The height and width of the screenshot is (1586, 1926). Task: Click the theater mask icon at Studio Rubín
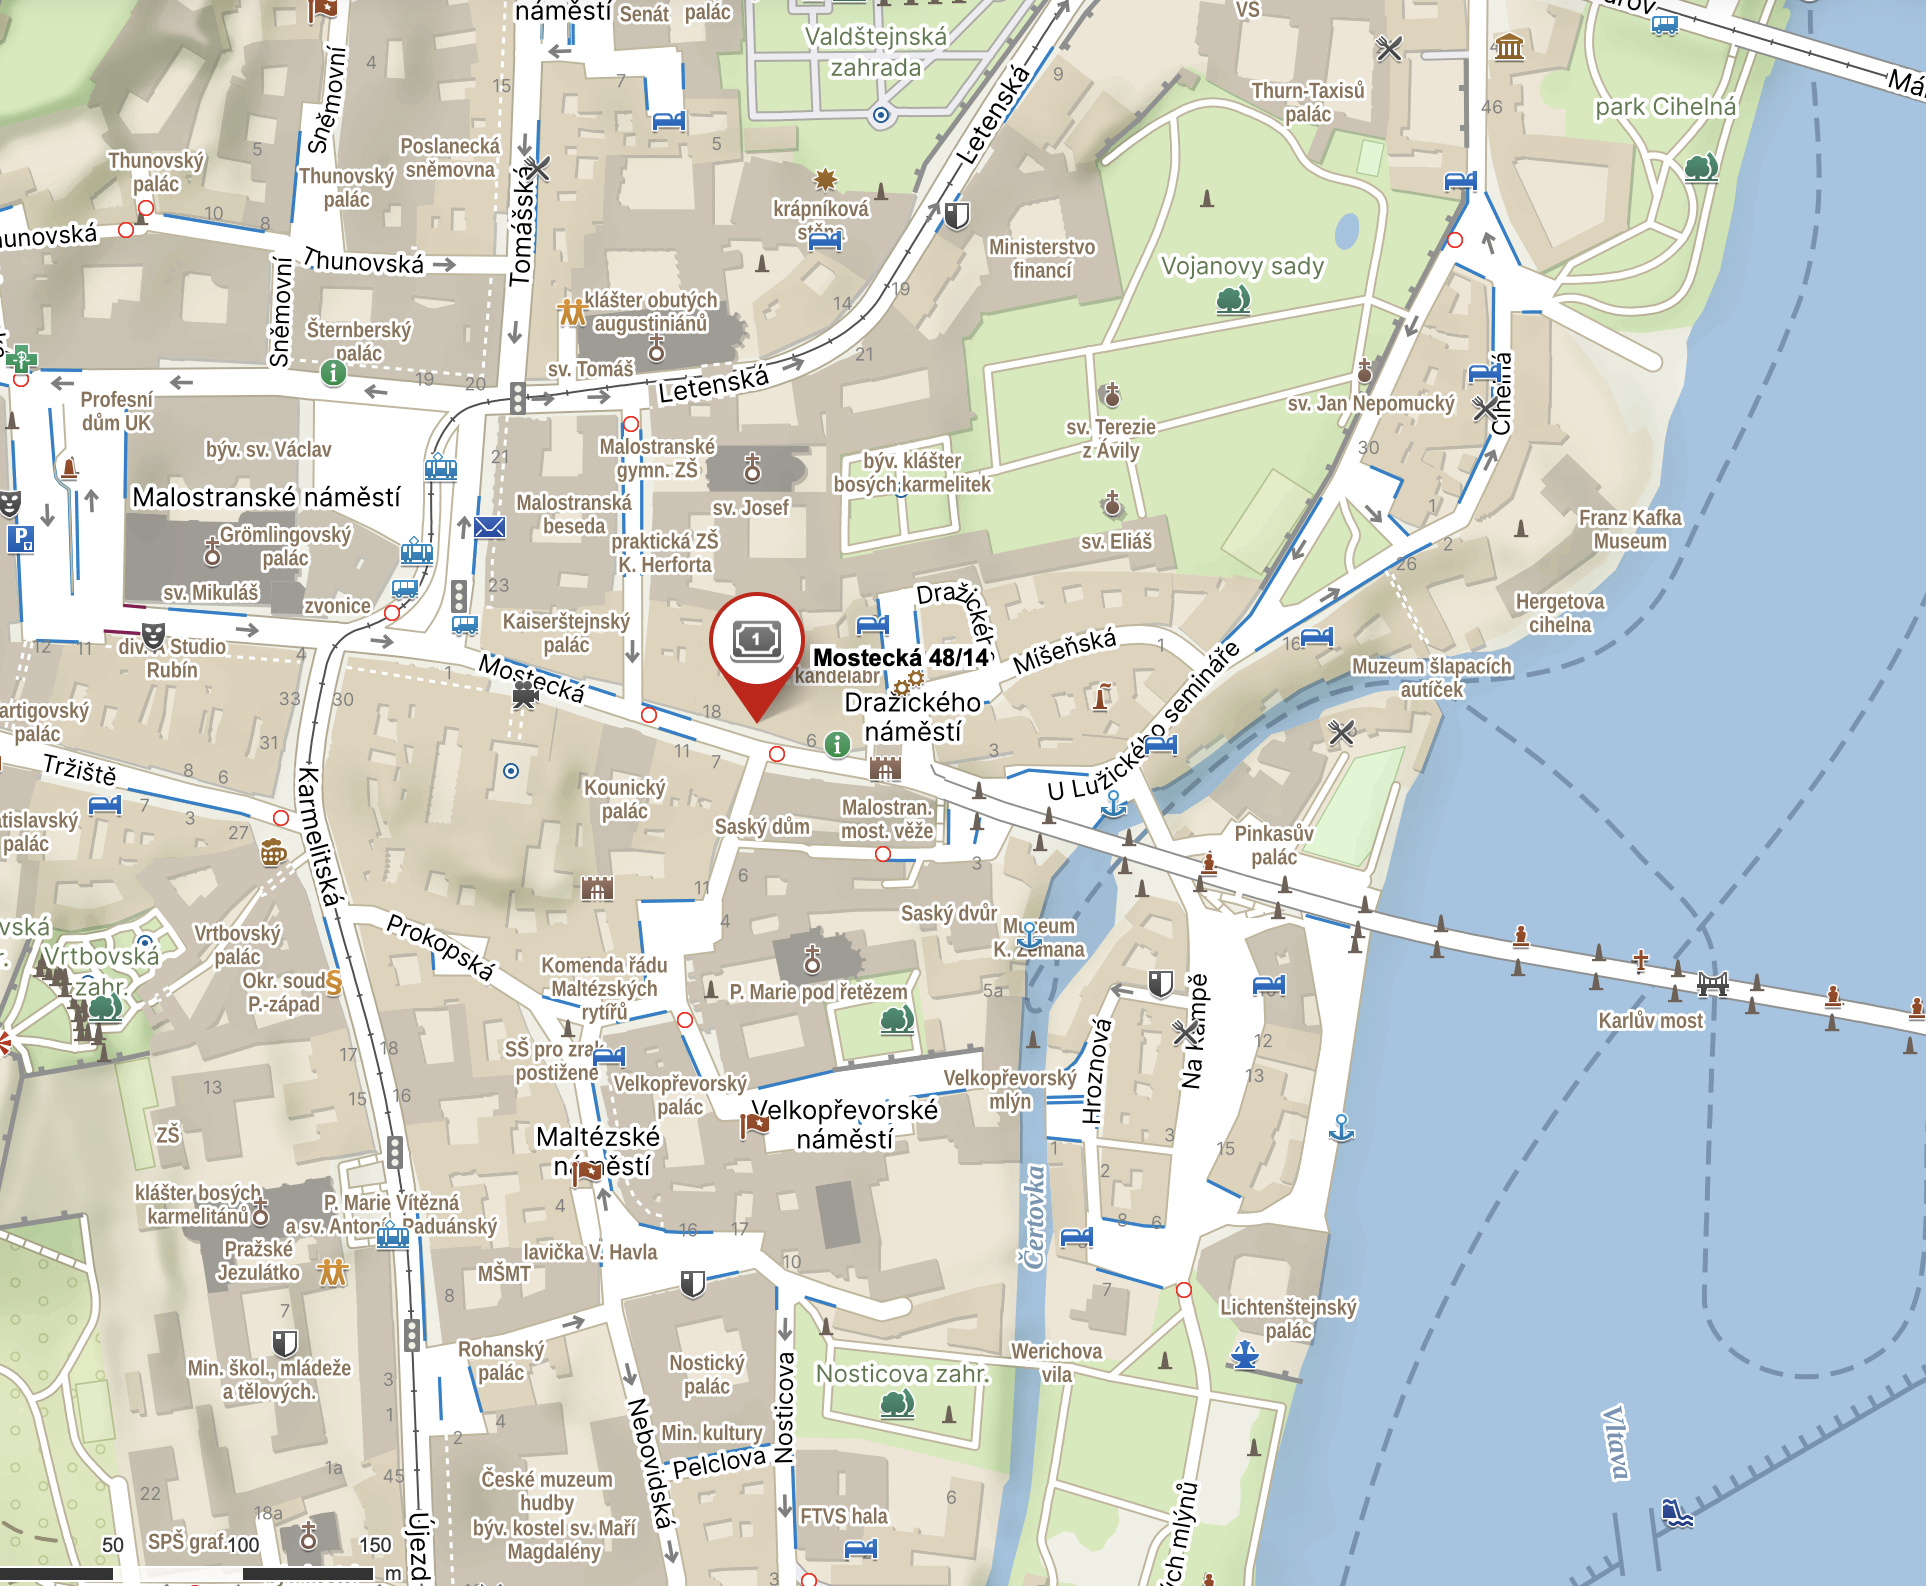pyautogui.click(x=153, y=636)
